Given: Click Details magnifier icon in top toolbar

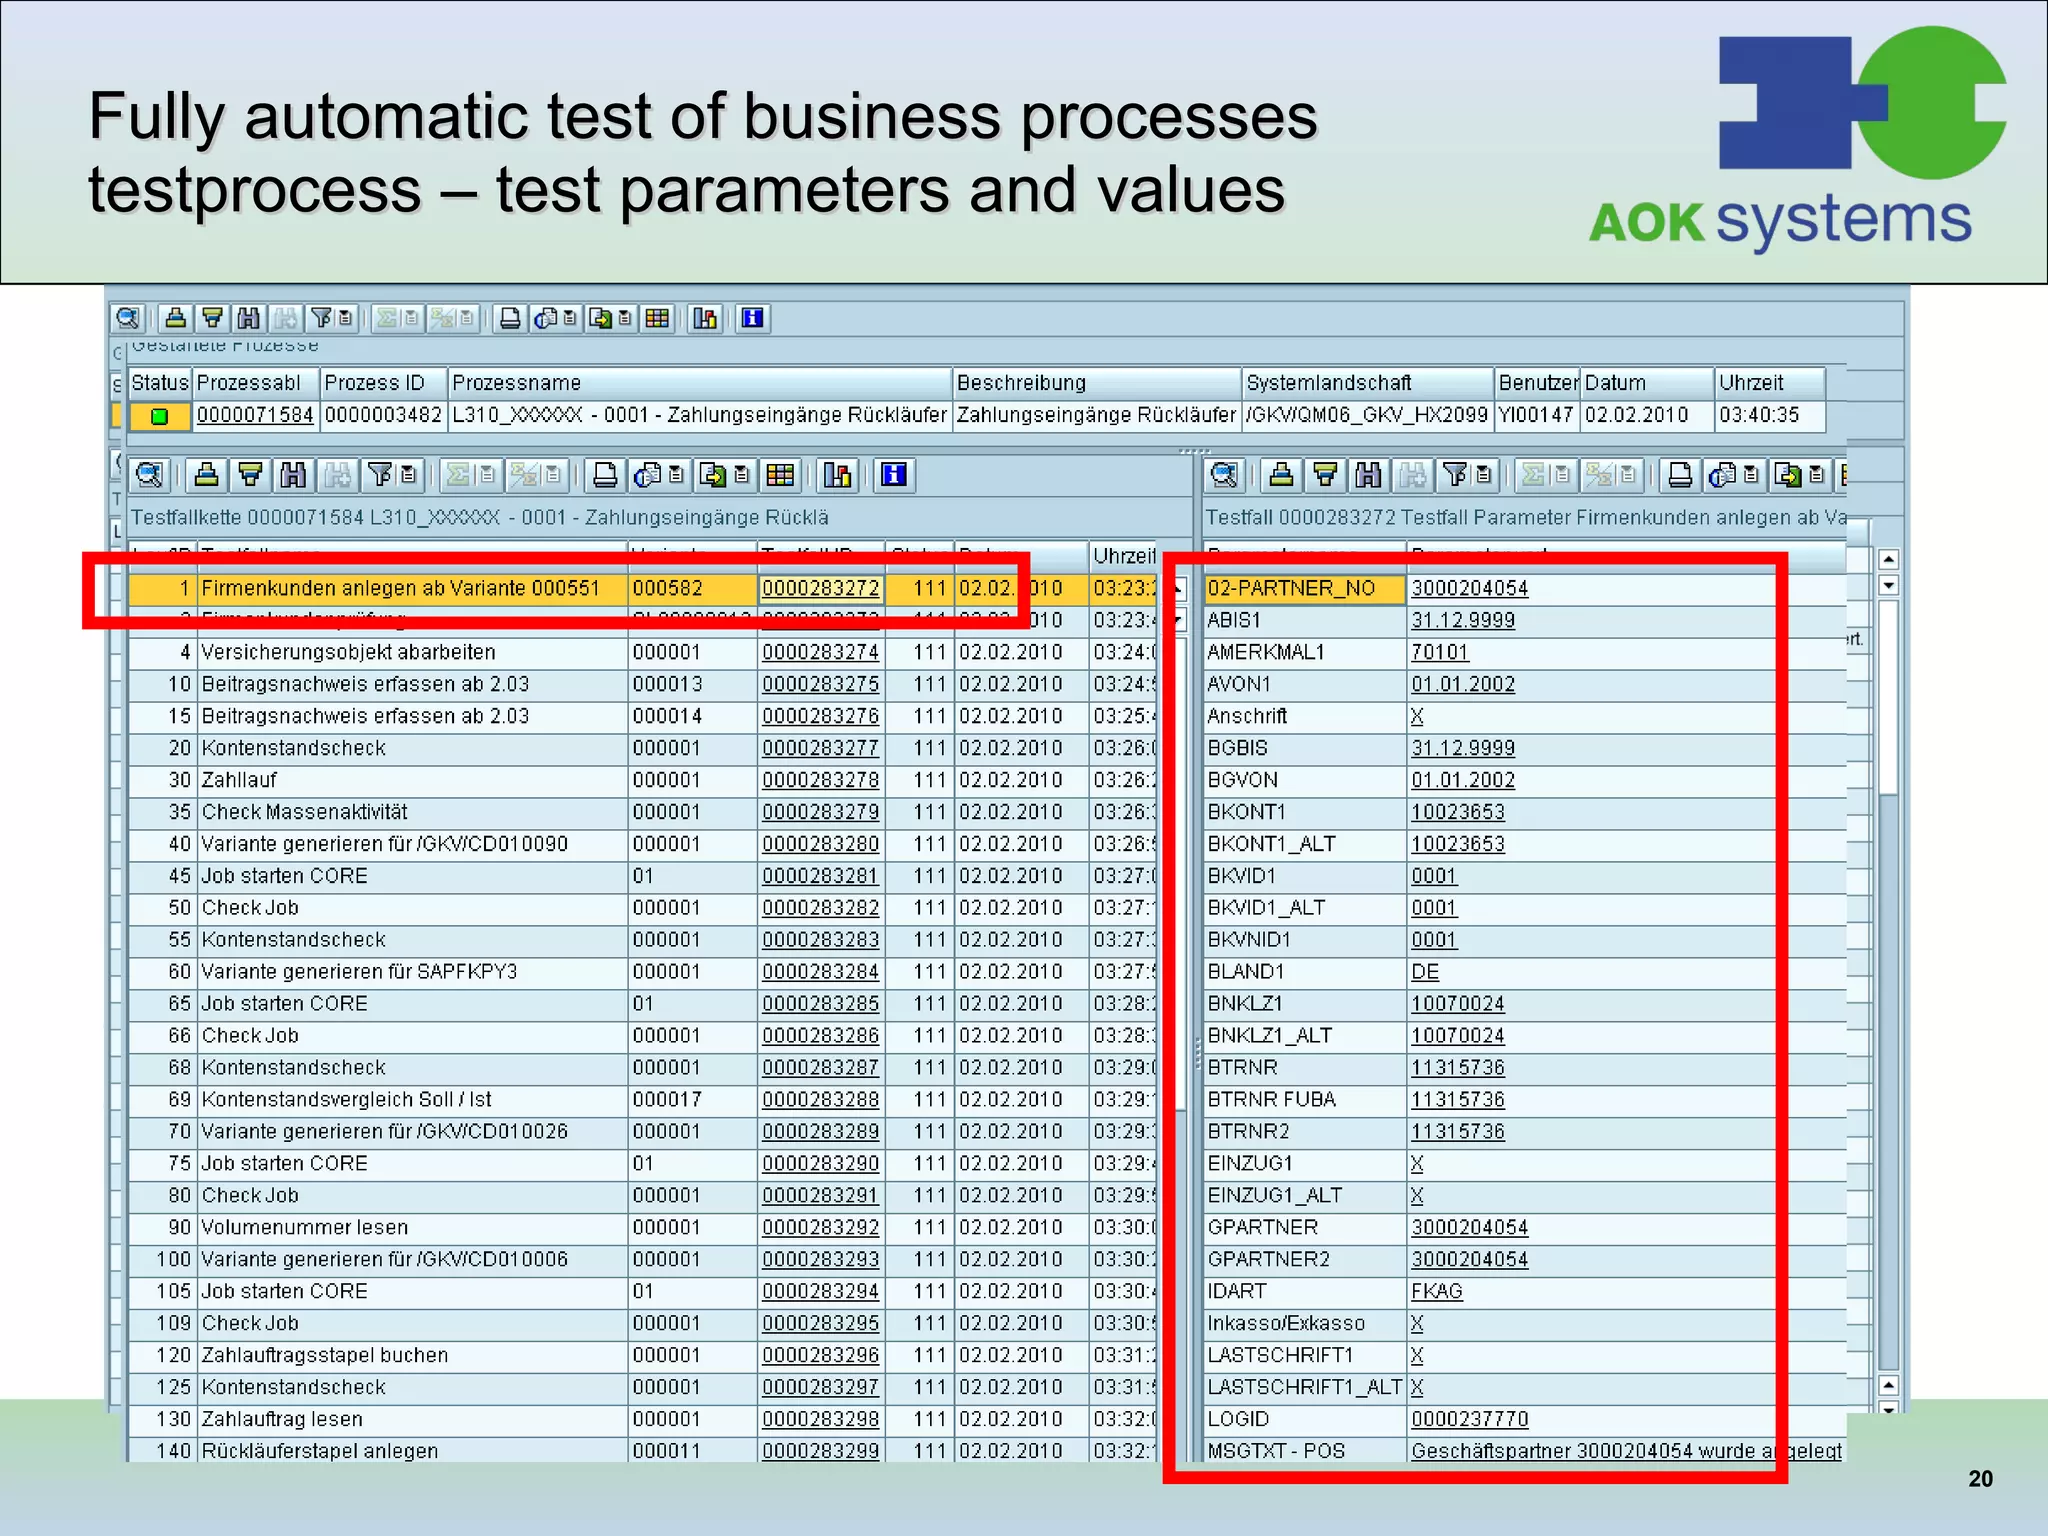Looking at the screenshot, I should [128, 318].
